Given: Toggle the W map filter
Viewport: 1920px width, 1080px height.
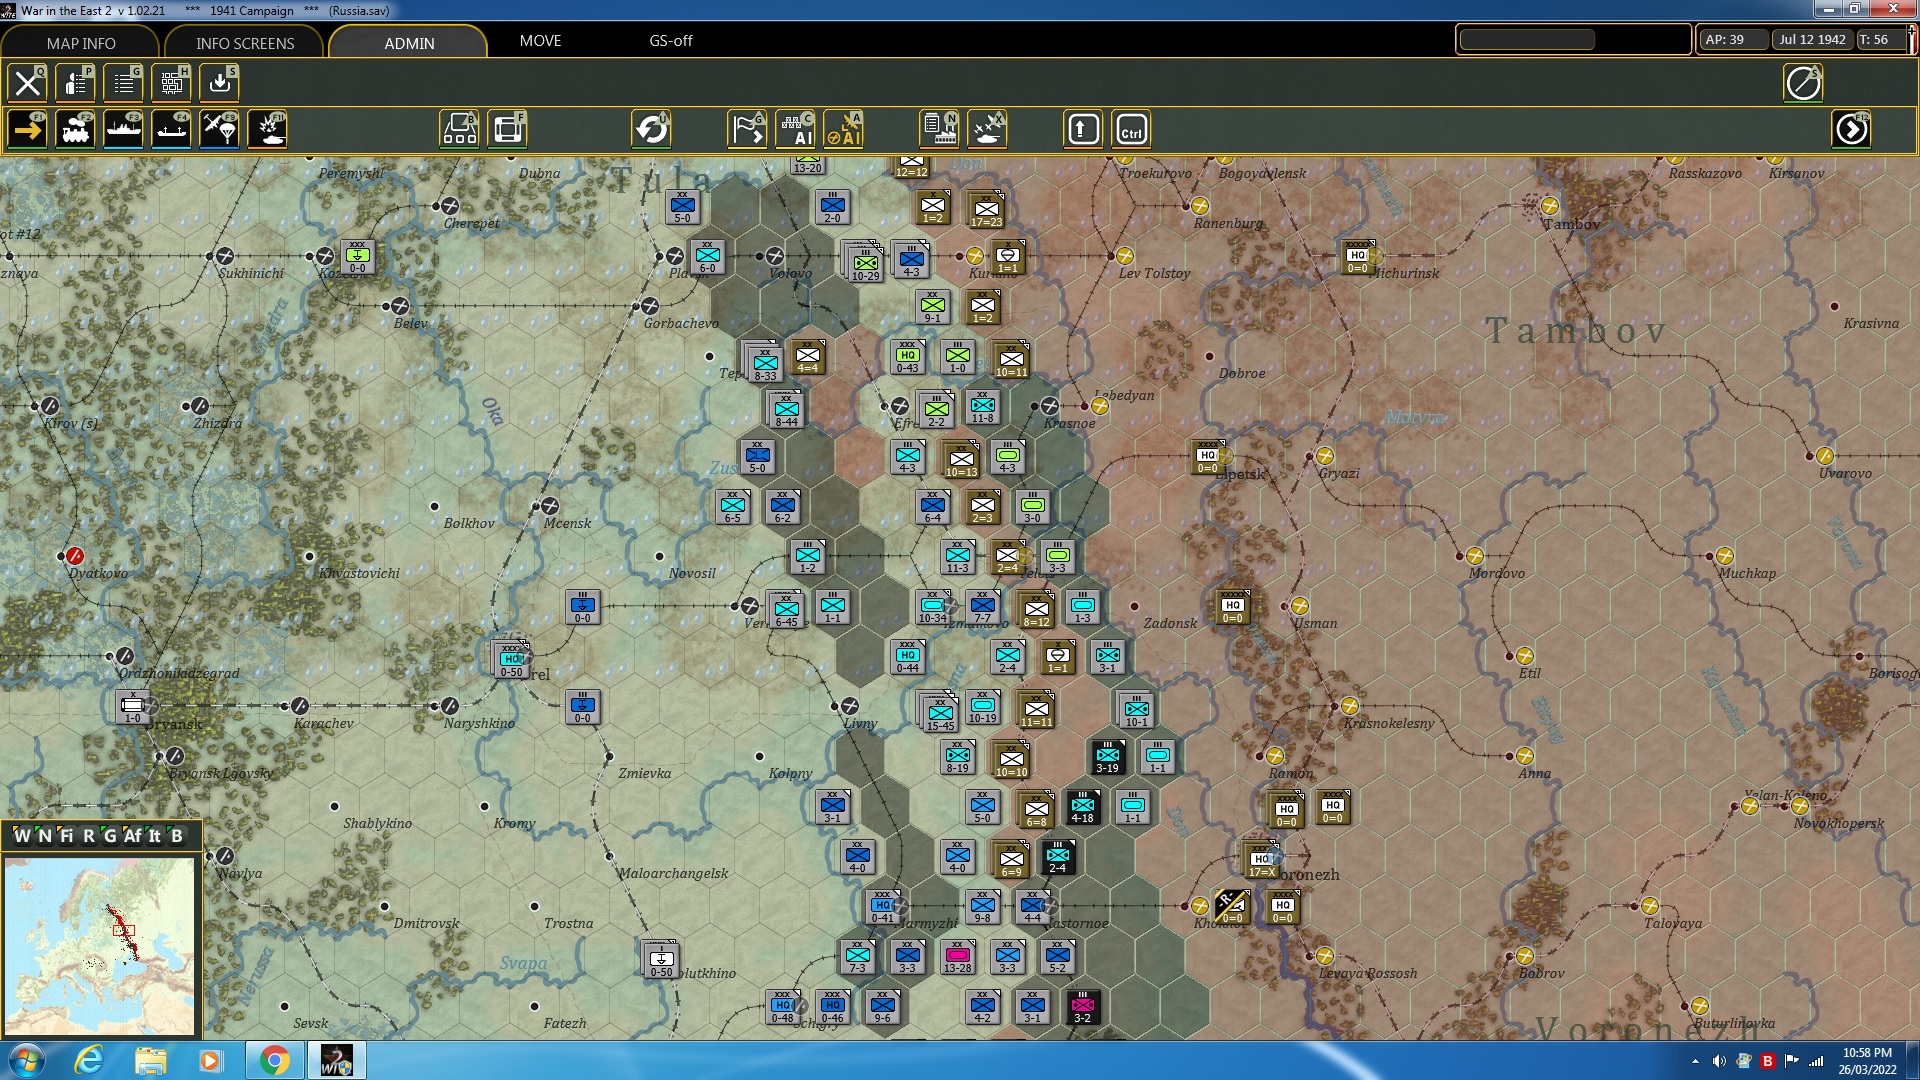Looking at the screenshot, I should tap(22, 836).
